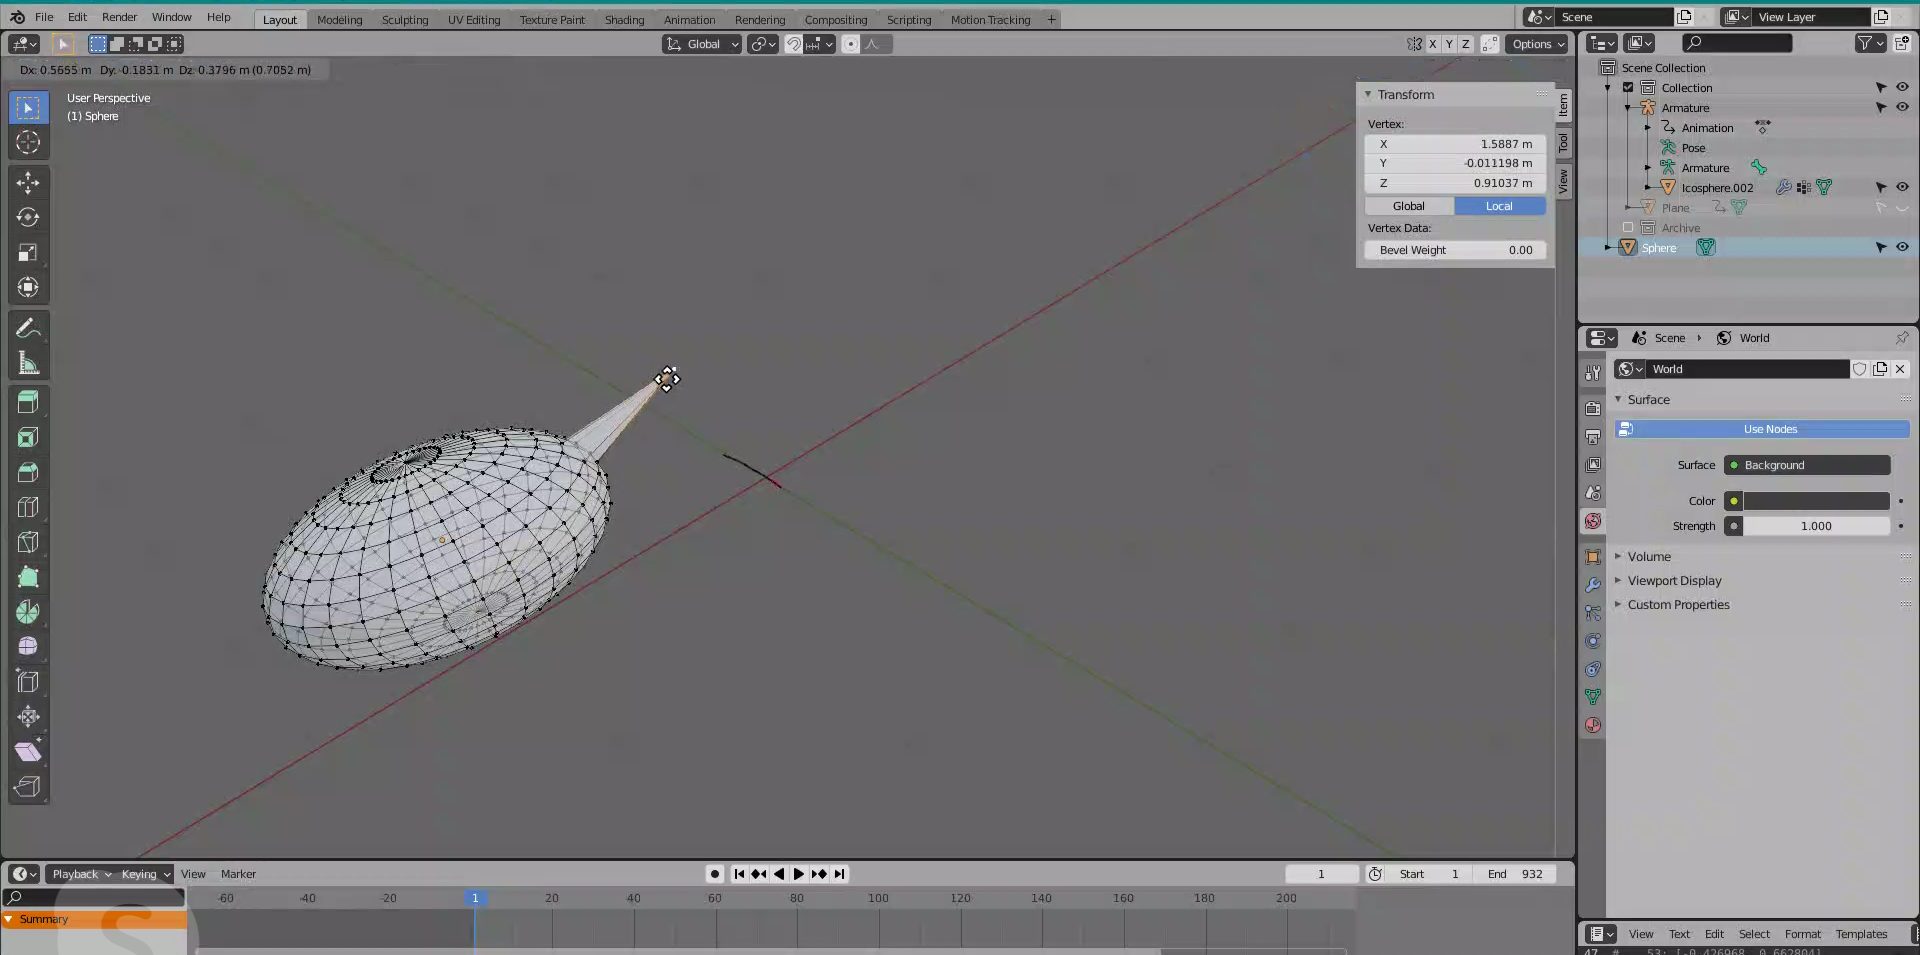Open the Global transform orientation dropdown
The image size is (1920, 955).
click(703, 44)
